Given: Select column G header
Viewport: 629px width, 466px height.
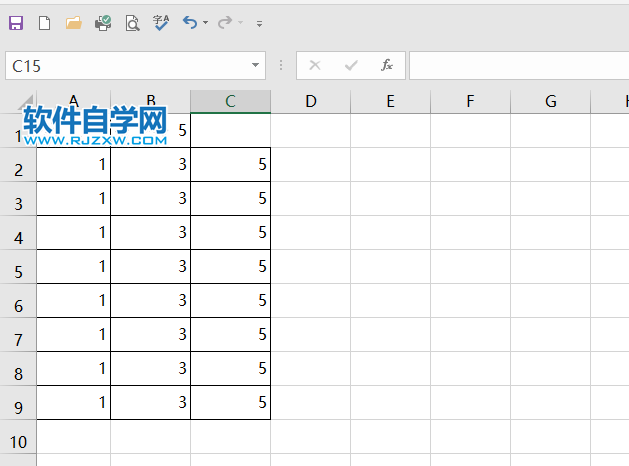Looking at the screenshot, I should [x=550, y=101].
